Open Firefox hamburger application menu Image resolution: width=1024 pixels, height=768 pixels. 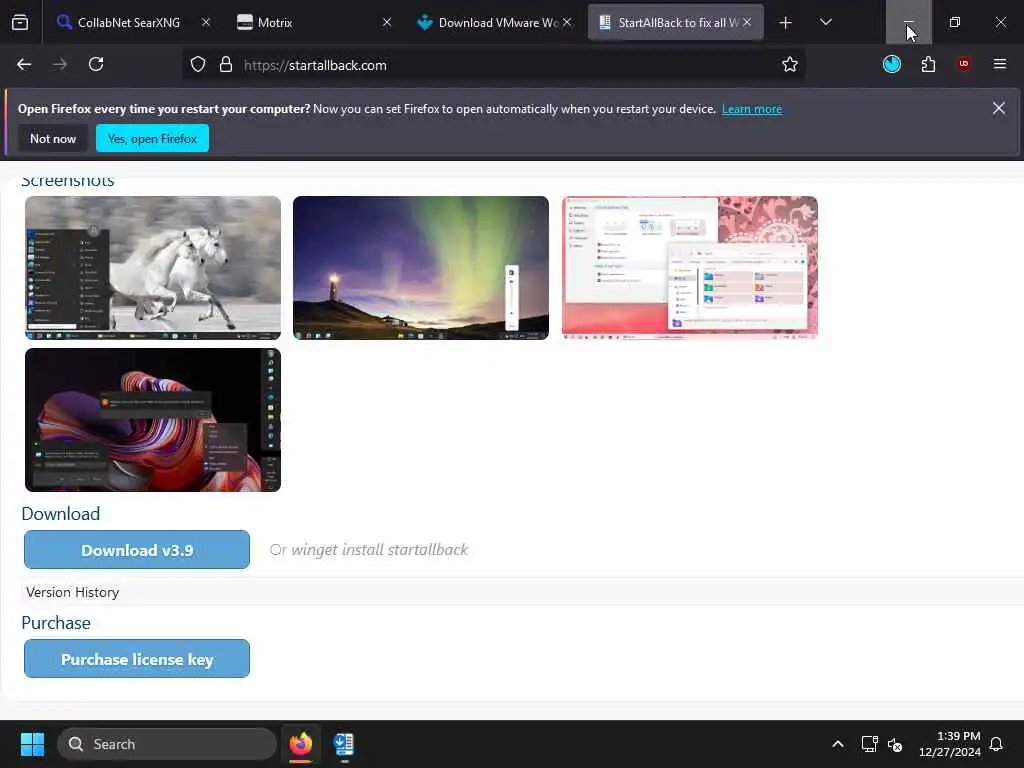(999, 64)
